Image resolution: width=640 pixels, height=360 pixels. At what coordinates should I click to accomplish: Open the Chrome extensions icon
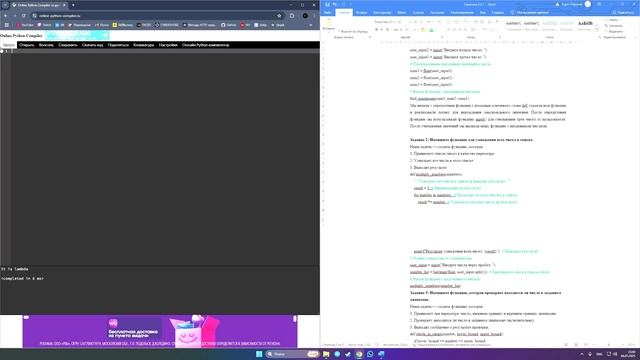pos(292,16)
